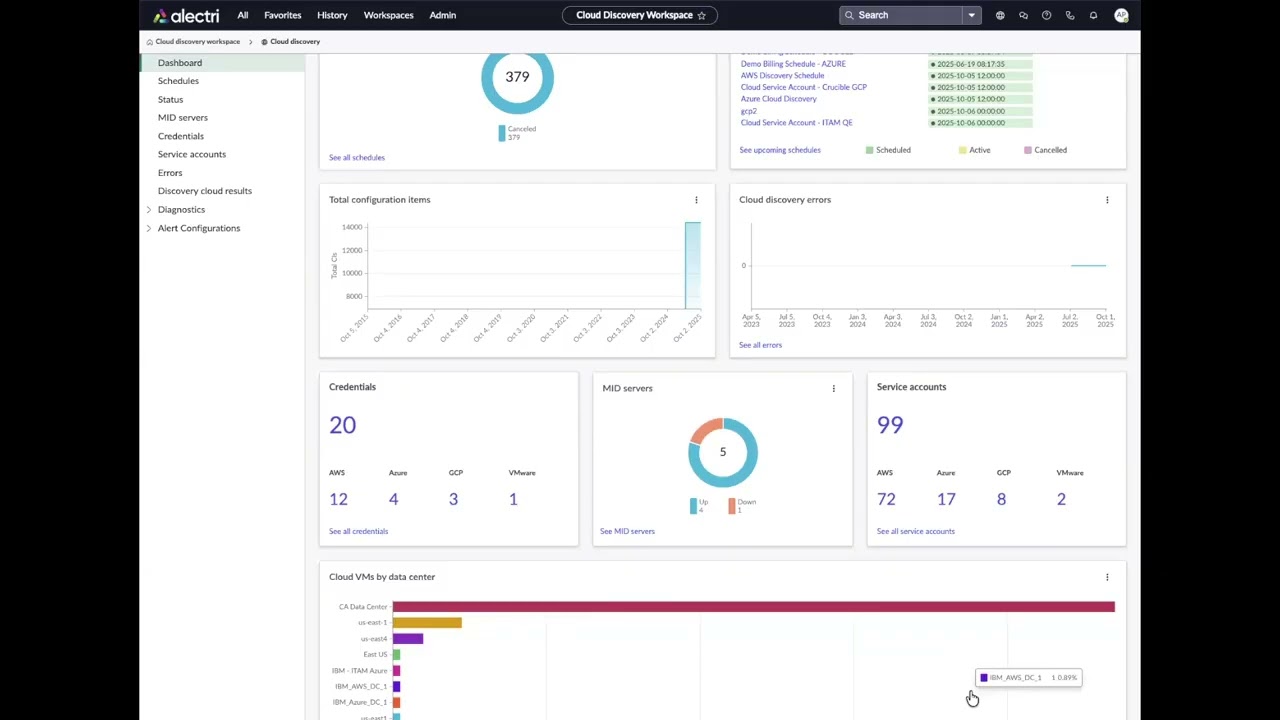The image size is (1280, 720).
Task: Star the Cloud Discovery Workspace as favorite
Action: click(x=702, y=15)
